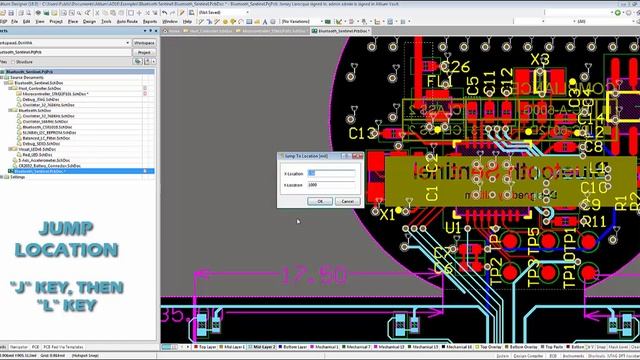Click the Home tab house icon

(x=165, y=31)
